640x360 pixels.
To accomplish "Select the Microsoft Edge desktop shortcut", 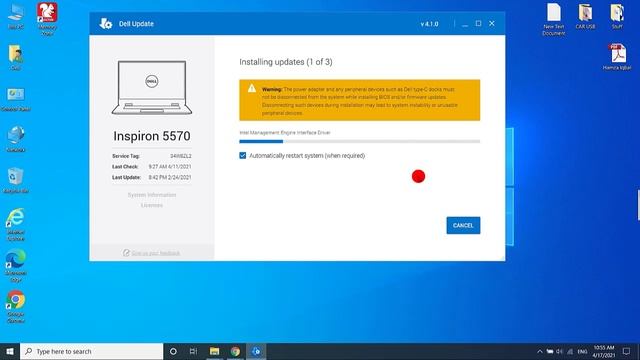I will pyautogui.click(x=16, y=266).
